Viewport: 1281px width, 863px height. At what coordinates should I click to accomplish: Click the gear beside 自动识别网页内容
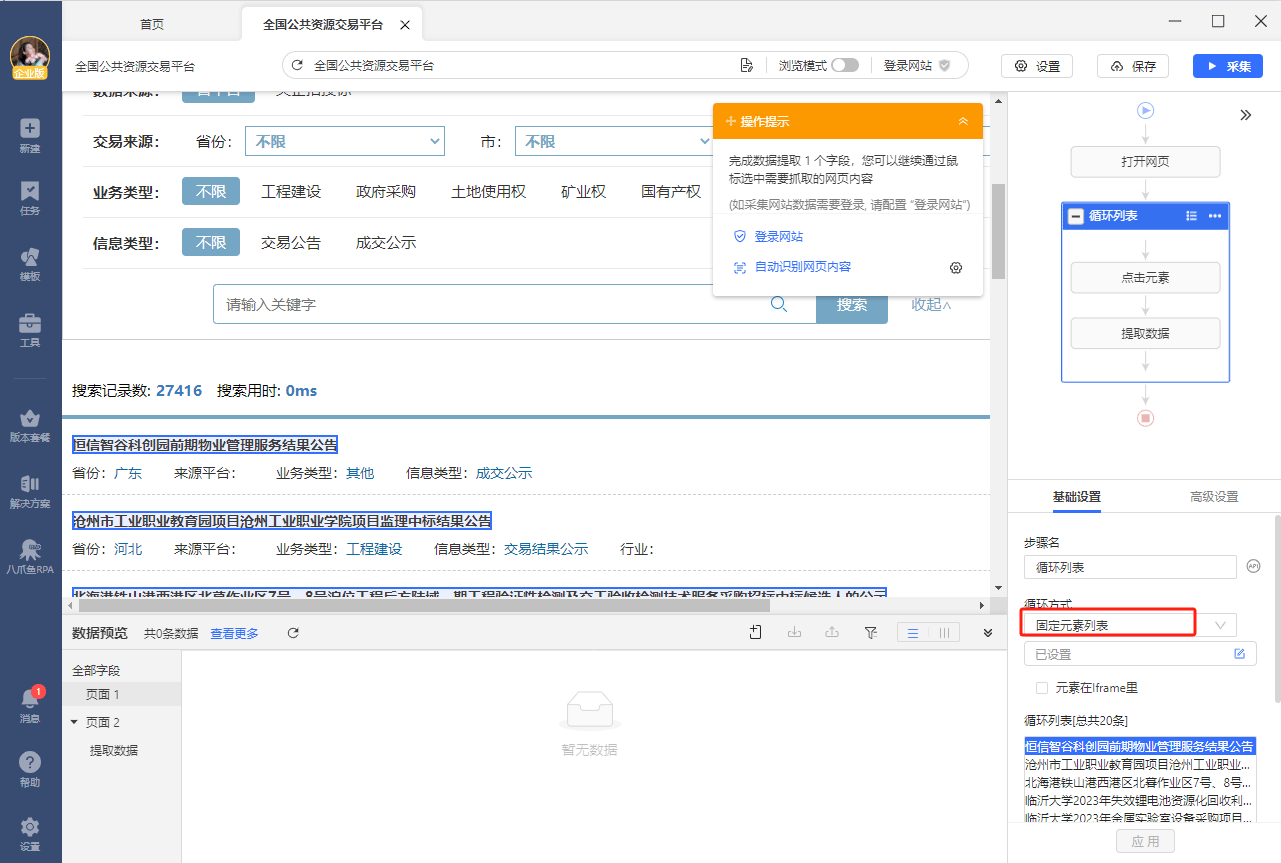point(956,268)
